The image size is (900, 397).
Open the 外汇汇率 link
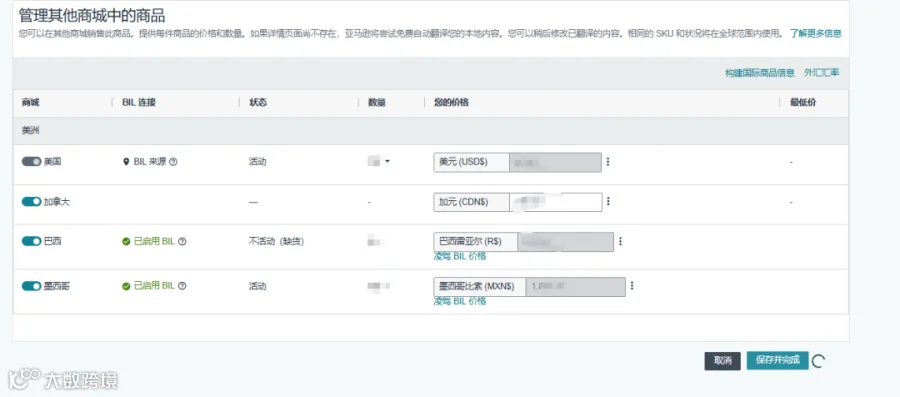pos(821,72)
